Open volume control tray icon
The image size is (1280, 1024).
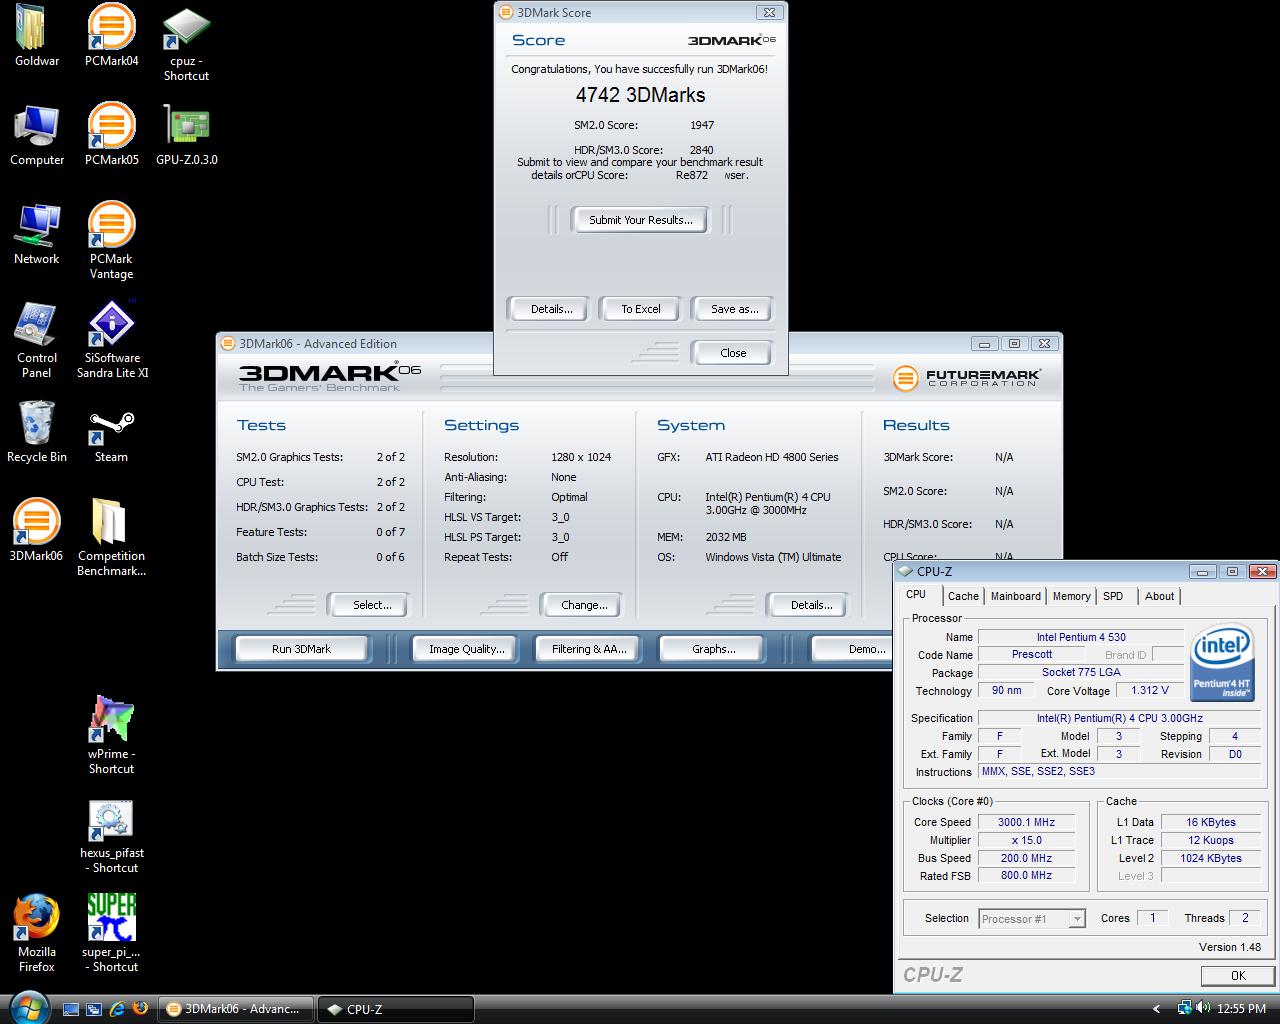(x=1203, y=1008)
